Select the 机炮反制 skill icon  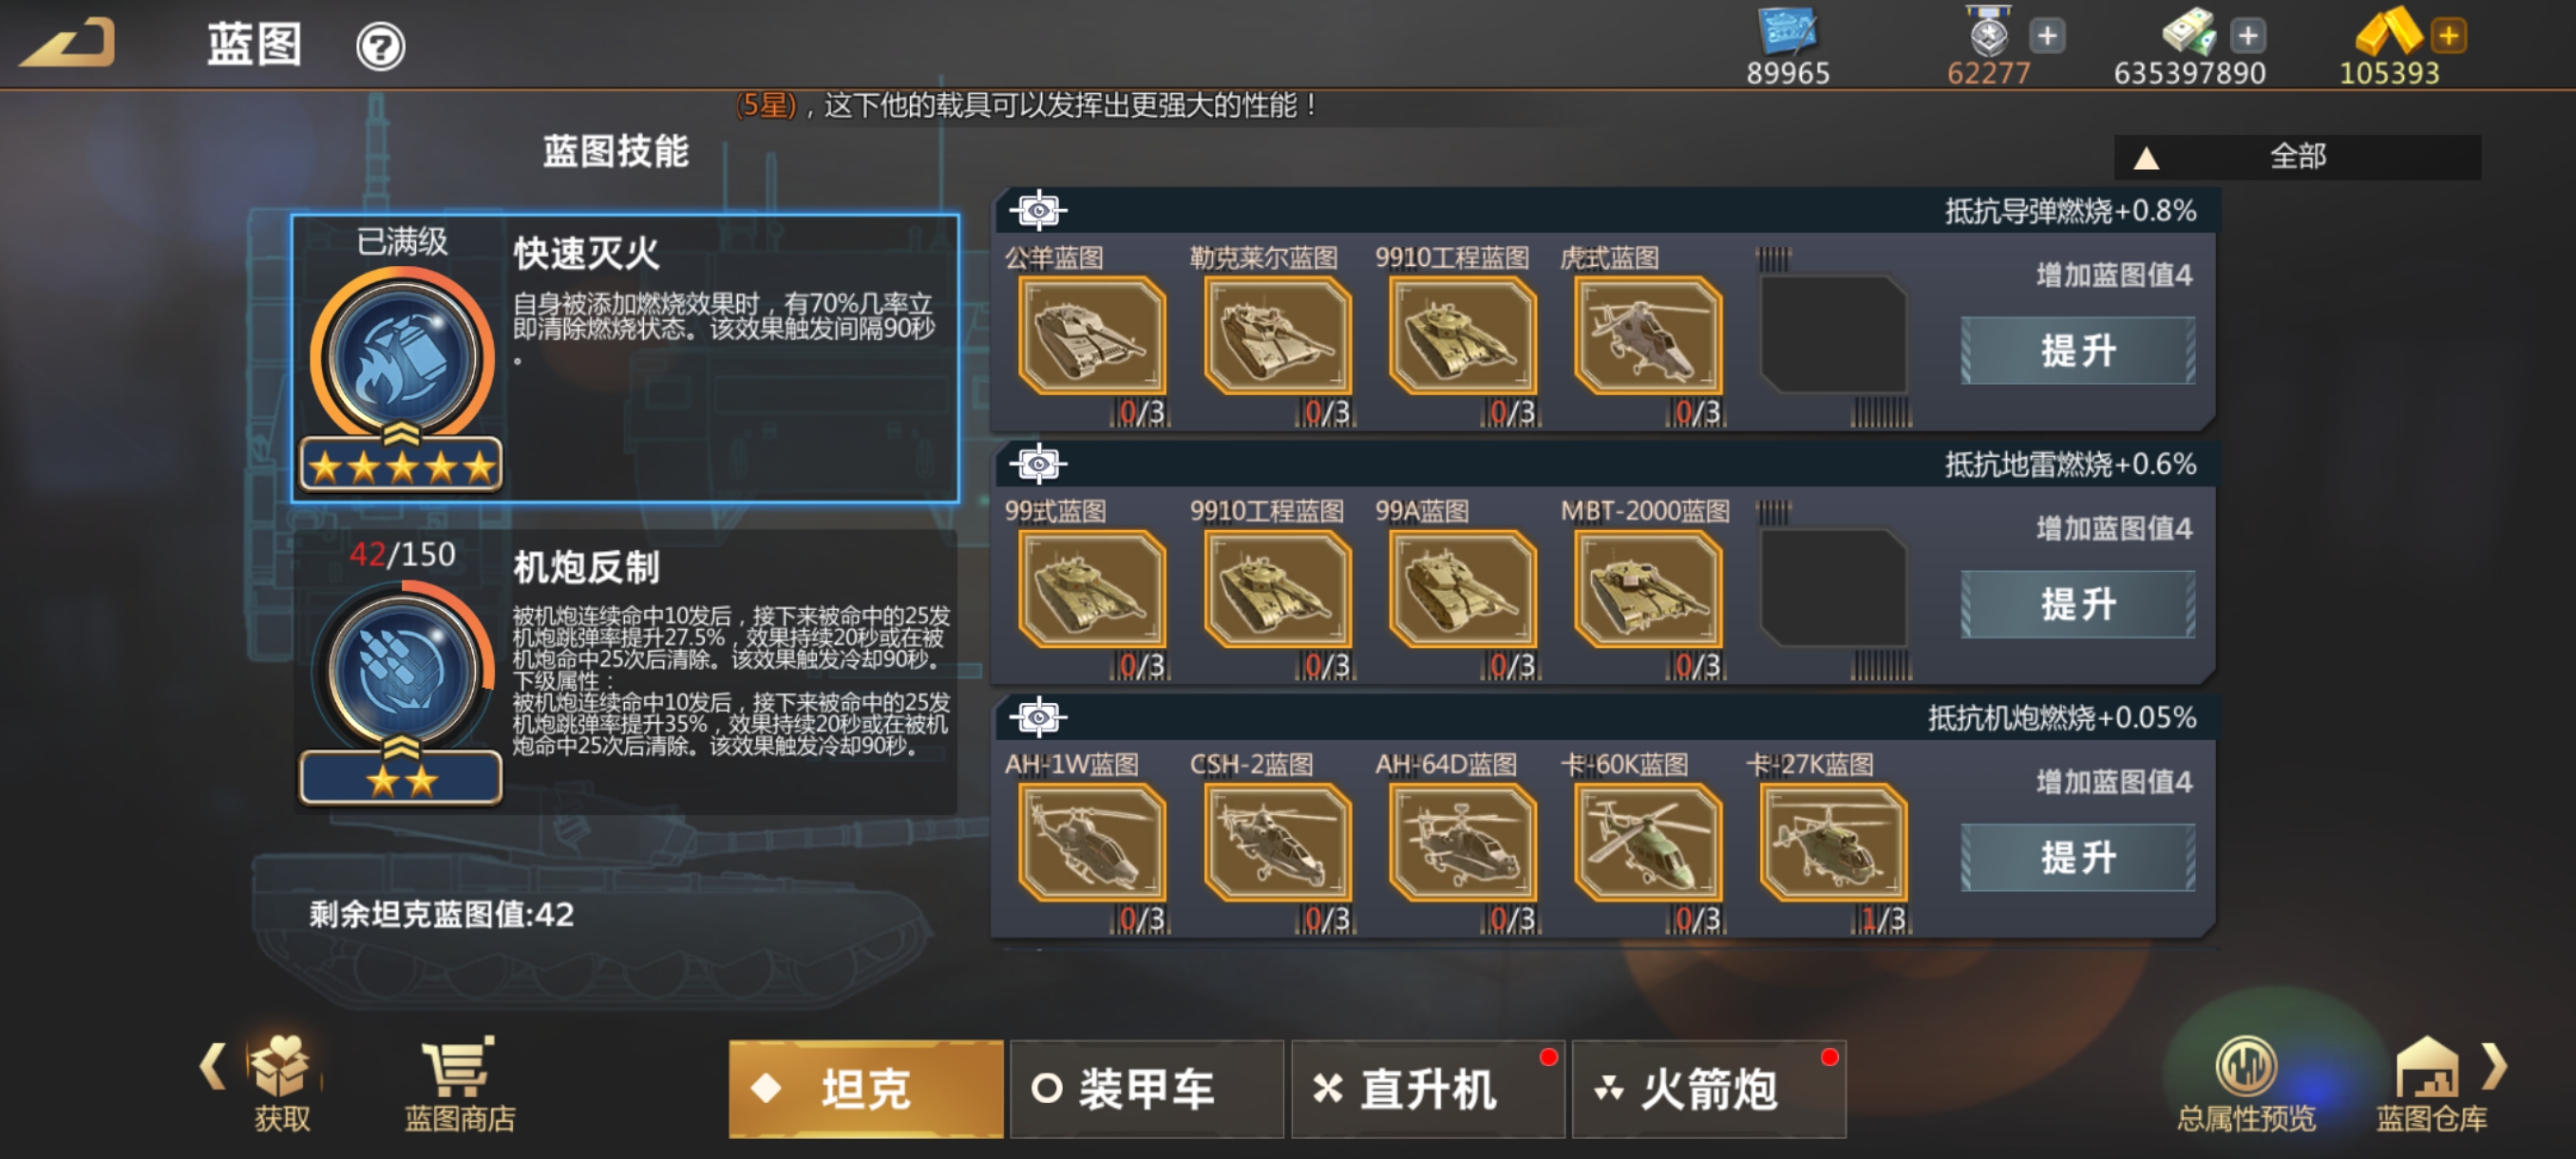pos(402,671)
